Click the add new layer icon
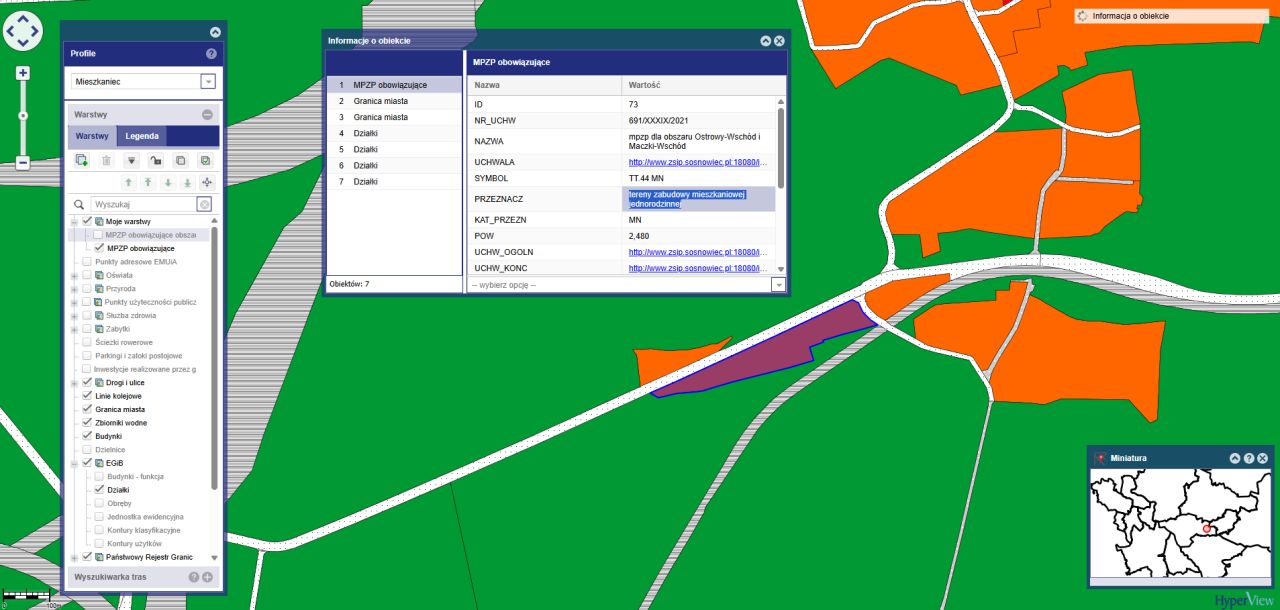 (82, 160)
